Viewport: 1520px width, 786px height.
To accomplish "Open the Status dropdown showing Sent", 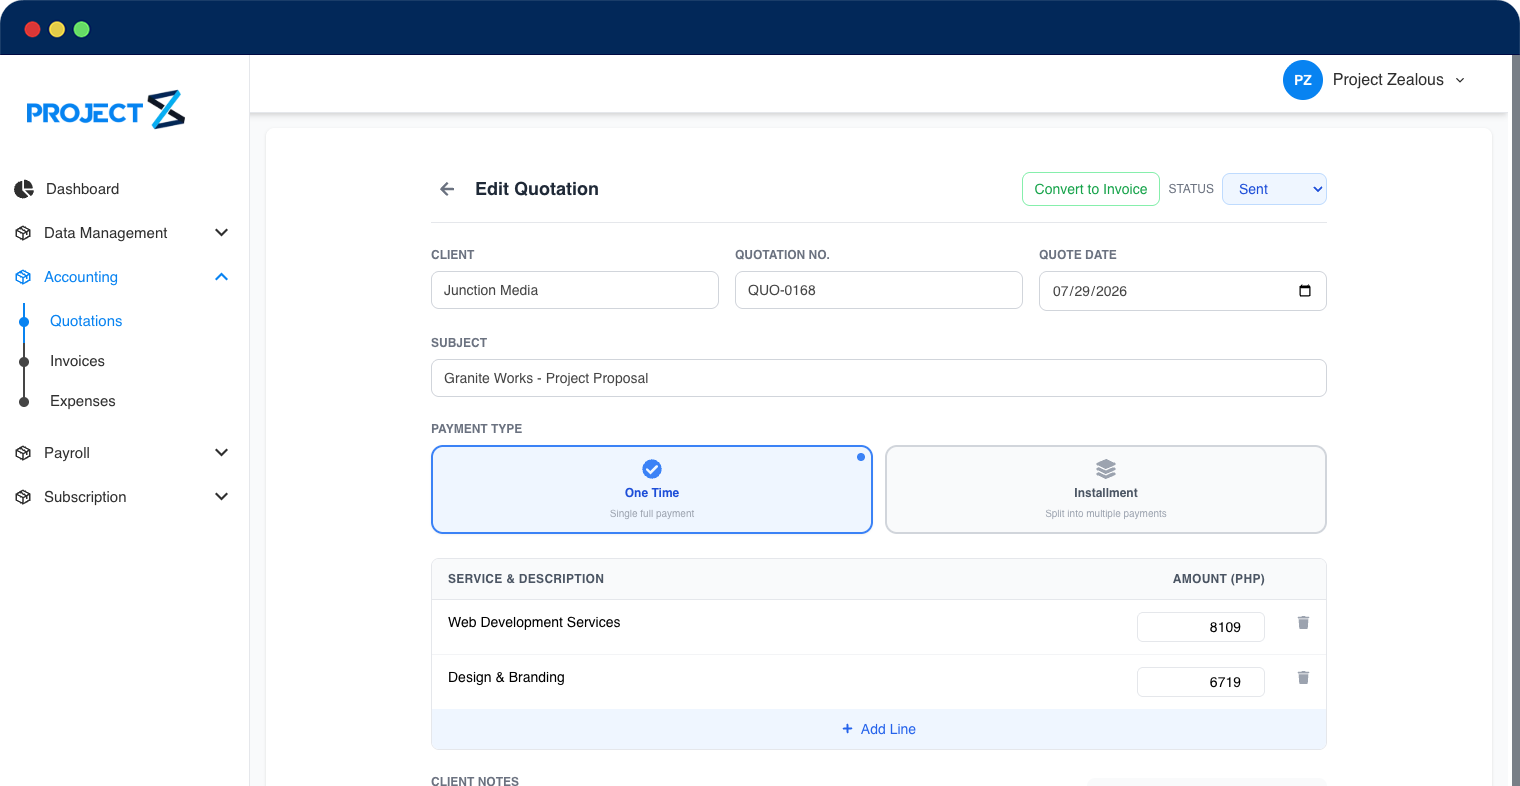I will [x=1274, y=189].
